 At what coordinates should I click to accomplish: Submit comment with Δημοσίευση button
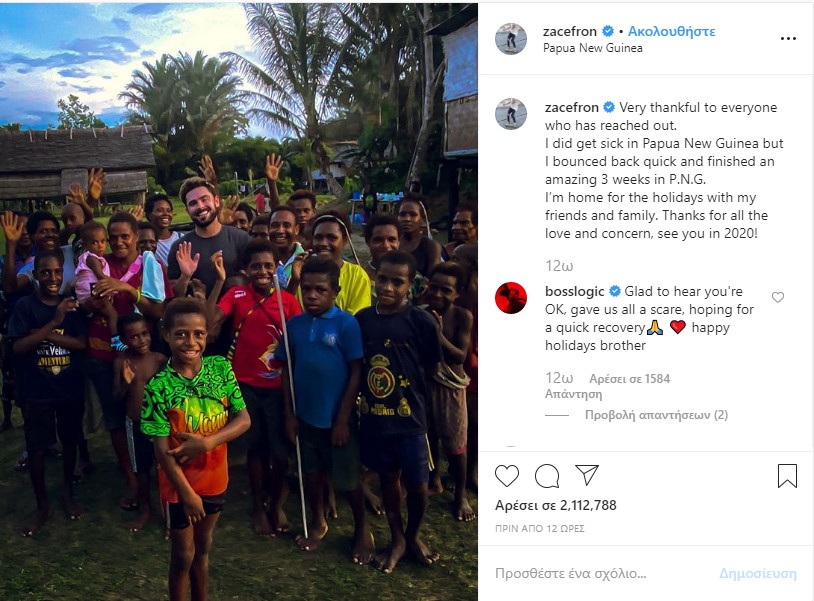pyautogui.click(x=757, y=573)
